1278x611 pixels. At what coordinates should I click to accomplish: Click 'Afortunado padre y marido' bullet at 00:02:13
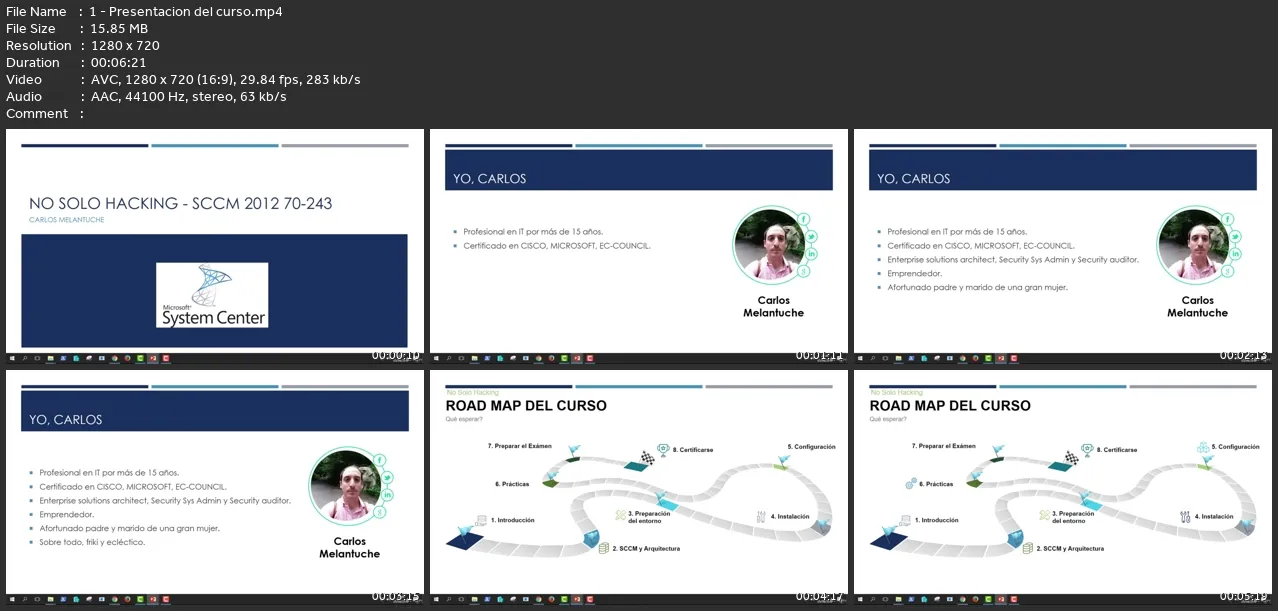[x=977, y=287]
